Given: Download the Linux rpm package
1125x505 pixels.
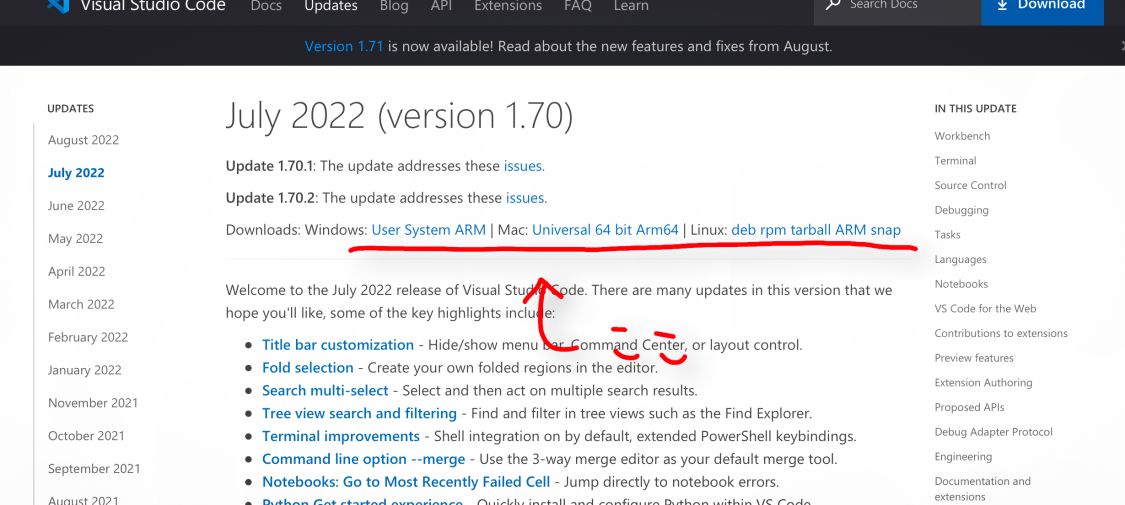Looking at the screenshot, I should (773, 230).
